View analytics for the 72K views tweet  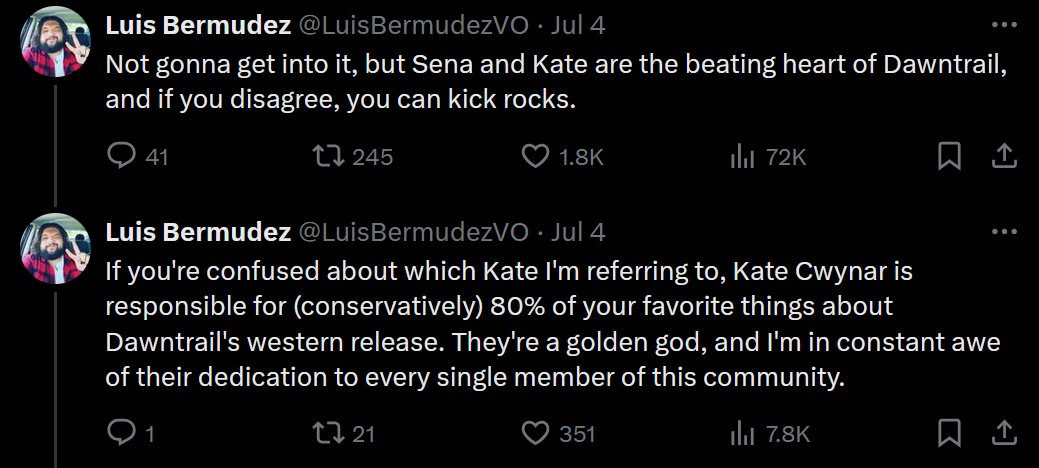[x=742, y=157]
